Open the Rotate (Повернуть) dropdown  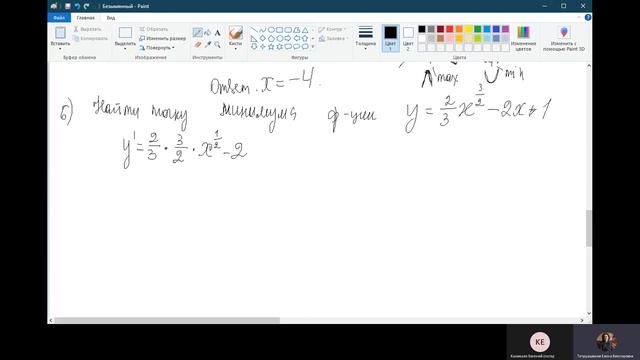click(x=157, y=48)
